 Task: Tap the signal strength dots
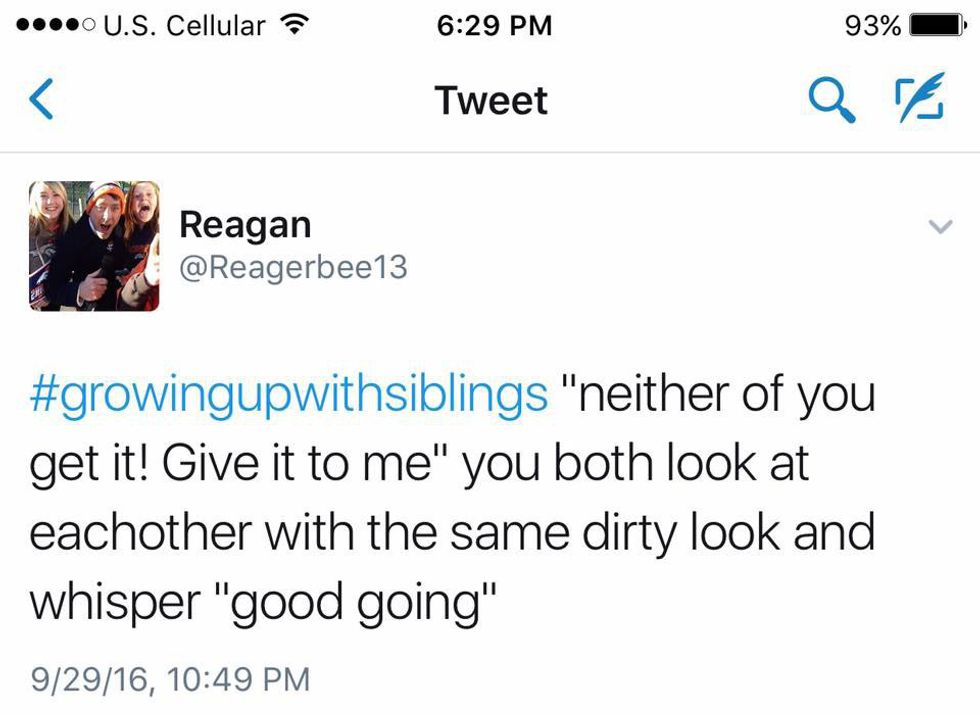pyautogui.click(x=50, y=26)
